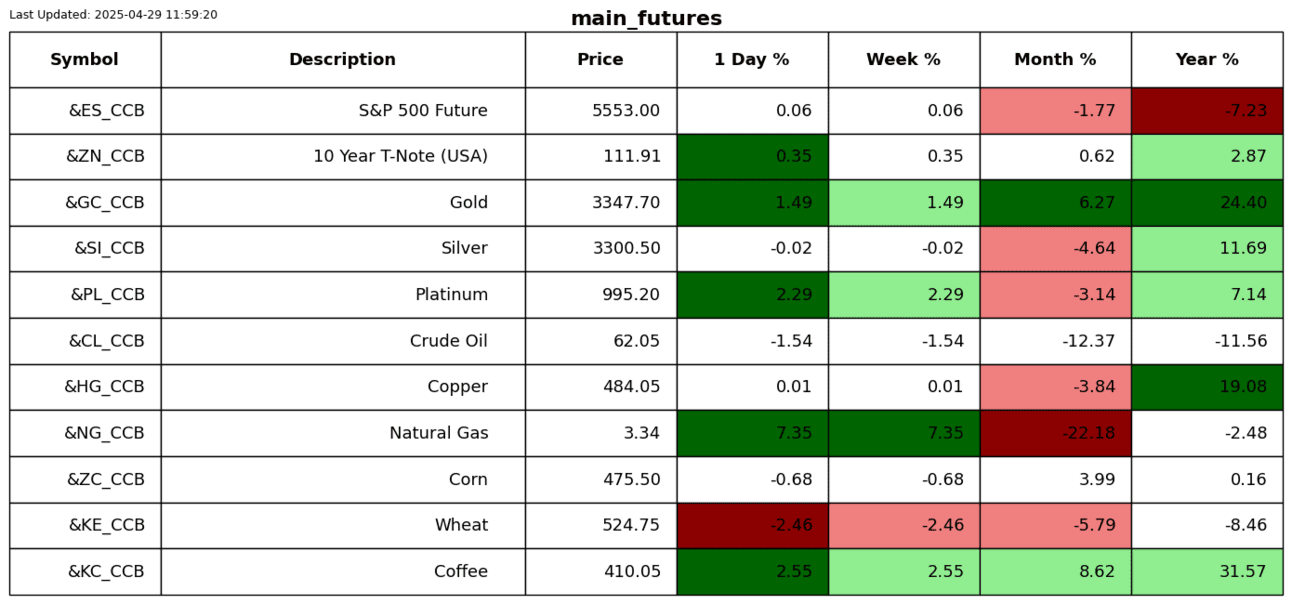Select the Price column header
The height and width of the screenshot is (604, 1292).
pyautogui.click(x=600, y=60)
